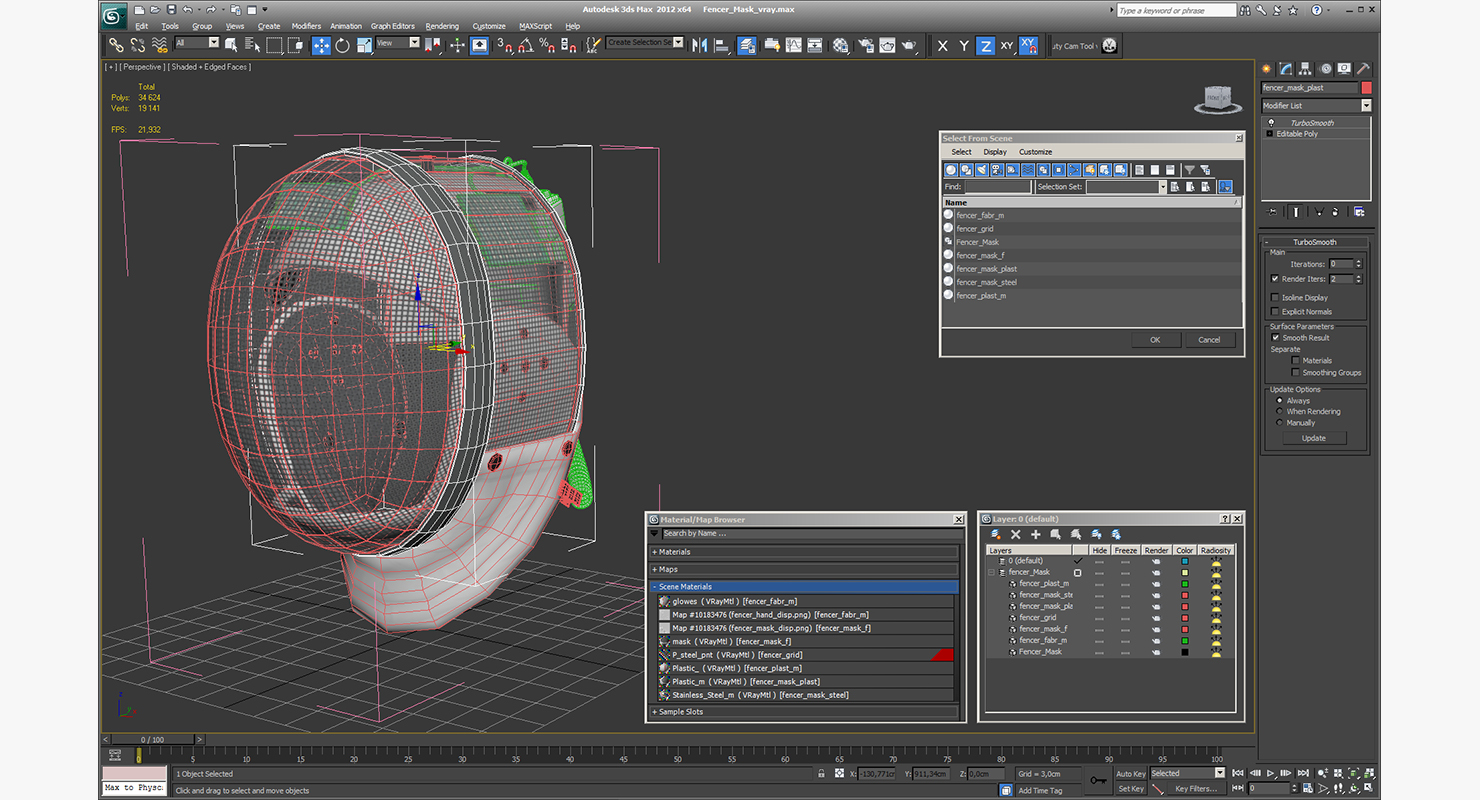Open the Modifiers menu
Image resolution: width=1480 pixels, height=800 pixels.
(x=306, y=26)
